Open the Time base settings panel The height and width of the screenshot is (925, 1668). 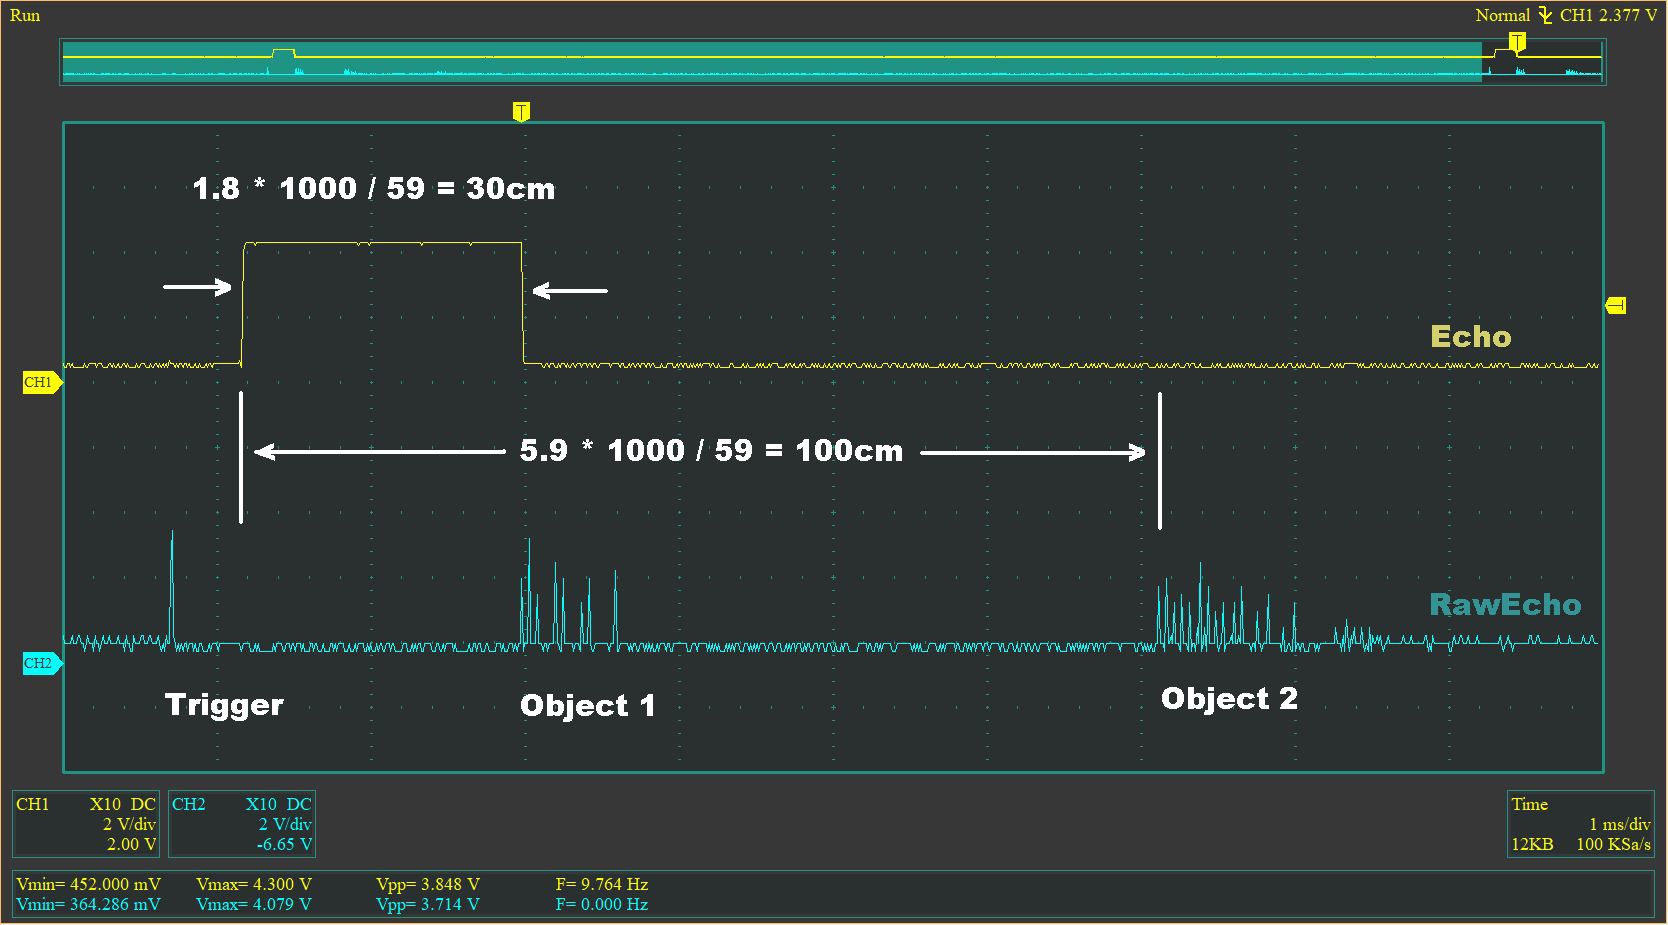pos(1581,824)
